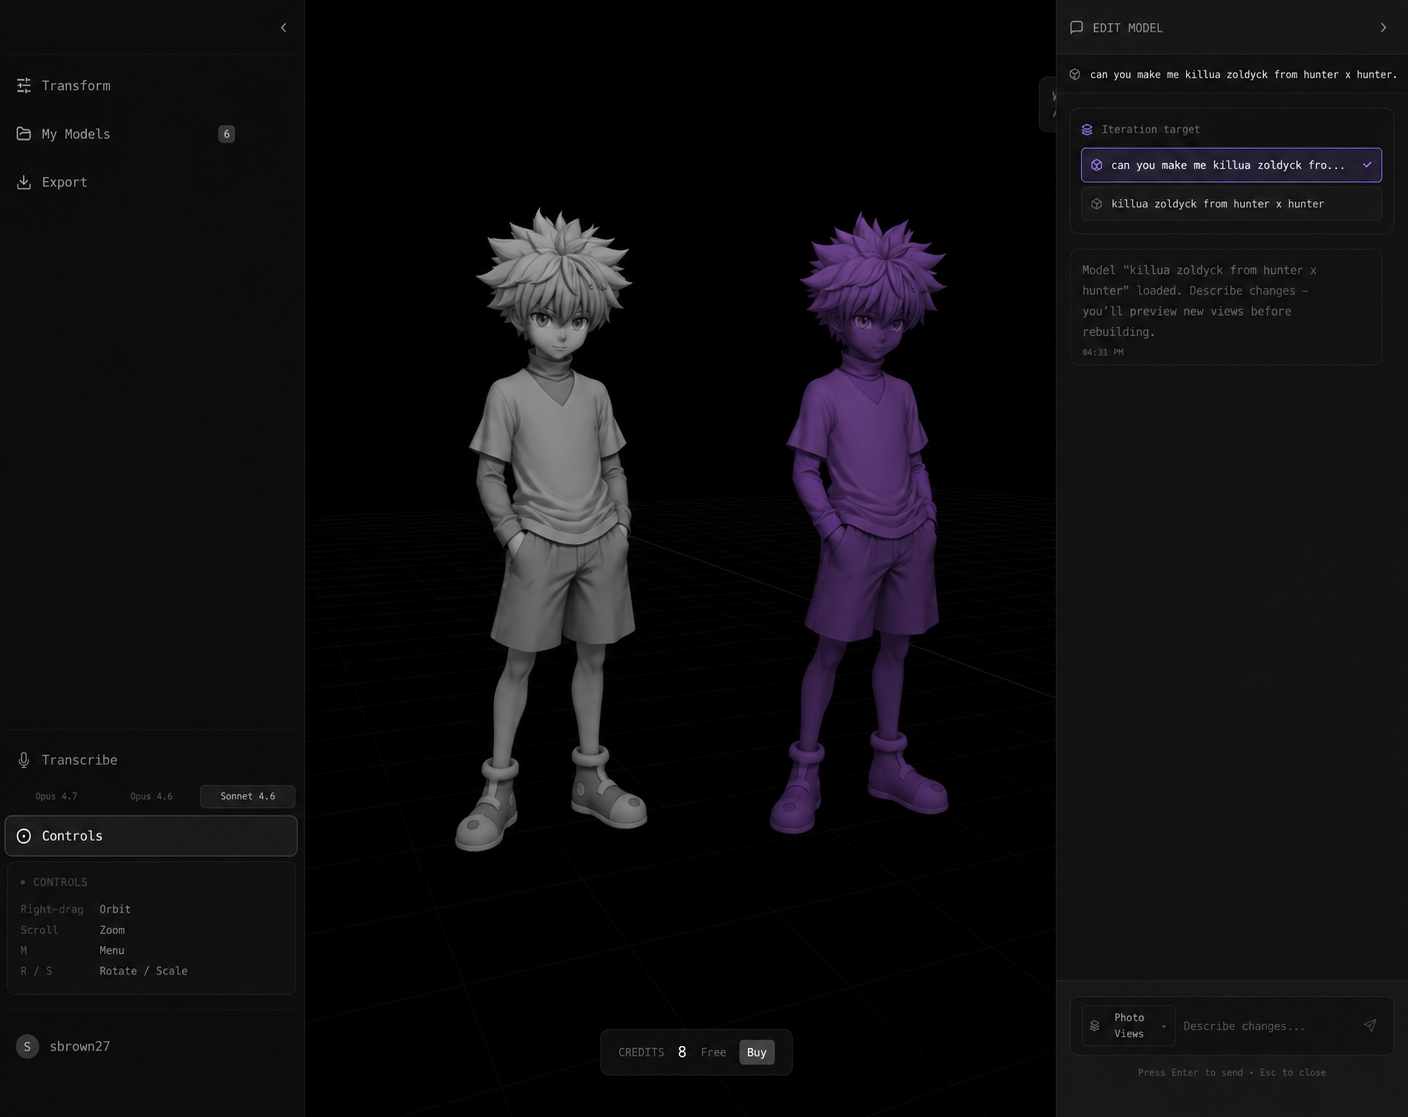Select 'can you make me killua zoldyck fro...' target
This screenshot has height=1117, width=1408.
1231,165
